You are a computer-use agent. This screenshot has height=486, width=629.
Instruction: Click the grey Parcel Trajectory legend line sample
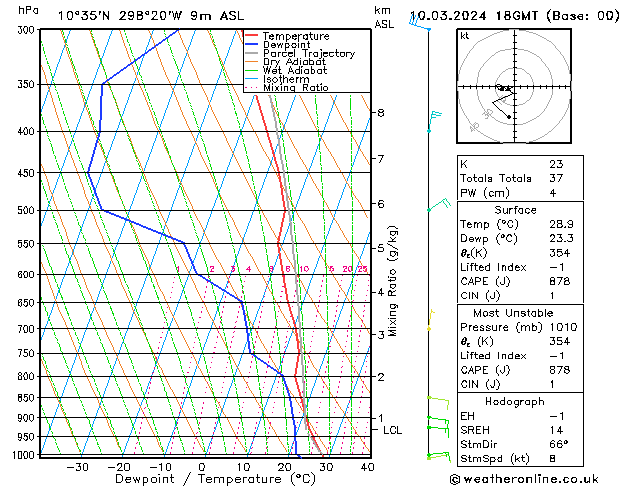point(251,53)
